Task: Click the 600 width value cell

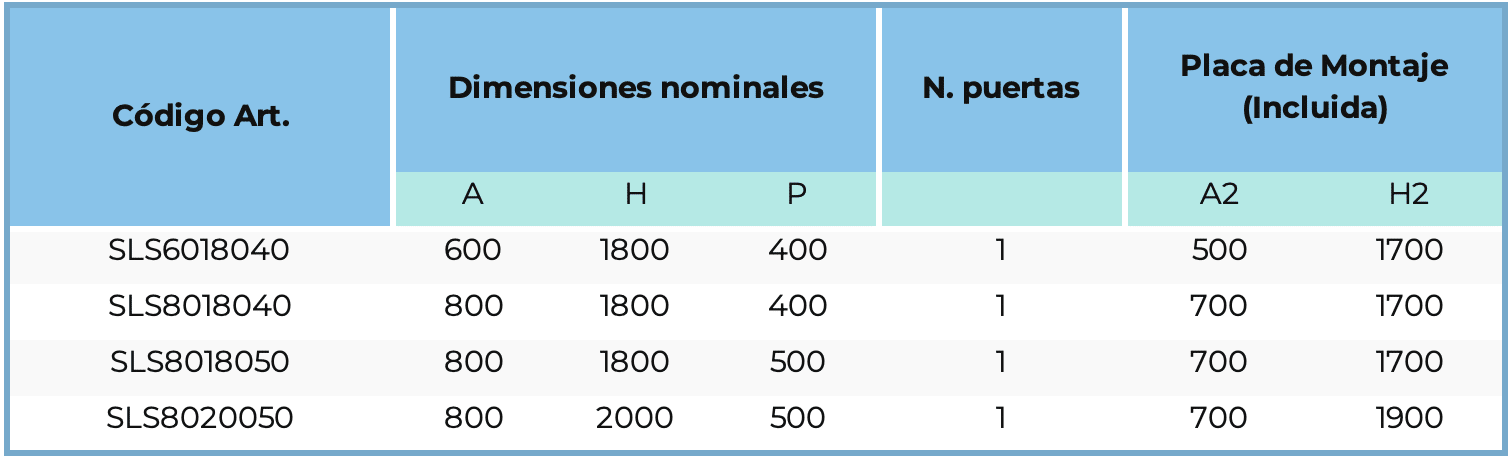Action: click(x=473, y=250)
